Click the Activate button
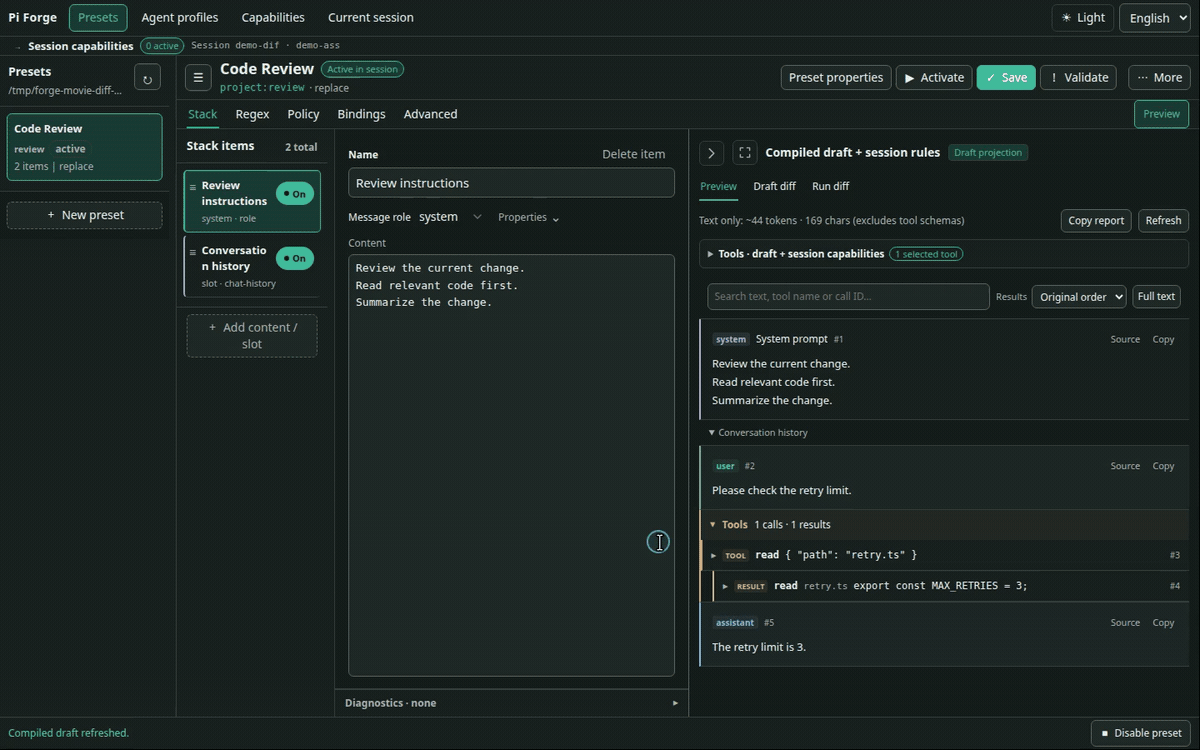 click(x=934, y=78)
